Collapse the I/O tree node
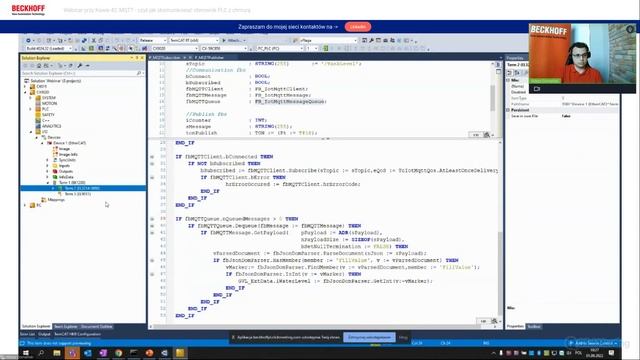This screenshot has width=640, height=360. pyautogui.click(x=31, y=132)
